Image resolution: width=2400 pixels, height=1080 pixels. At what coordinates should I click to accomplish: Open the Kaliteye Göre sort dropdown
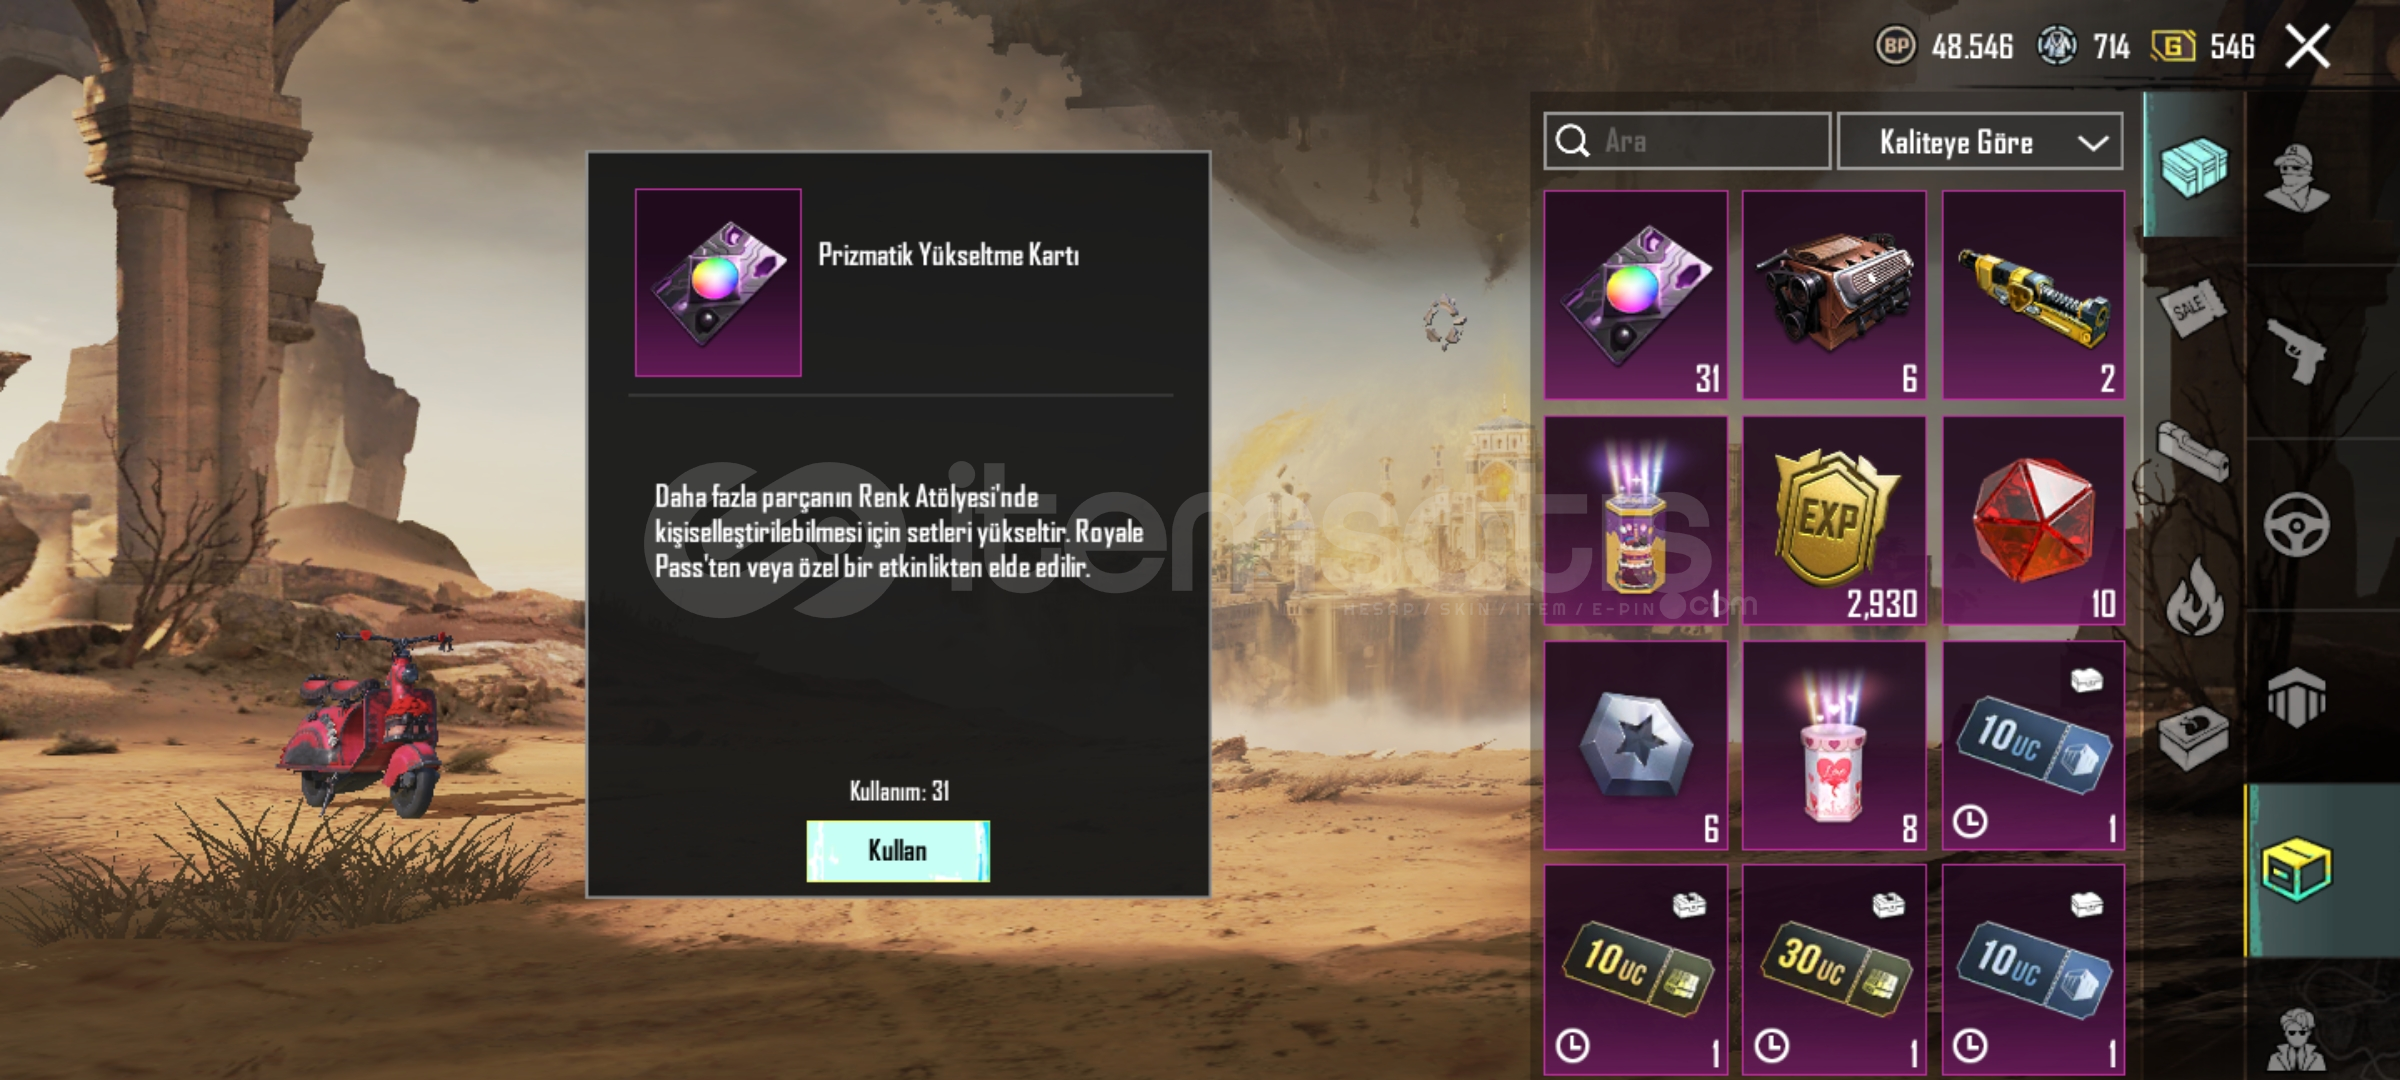[1980, 141]
